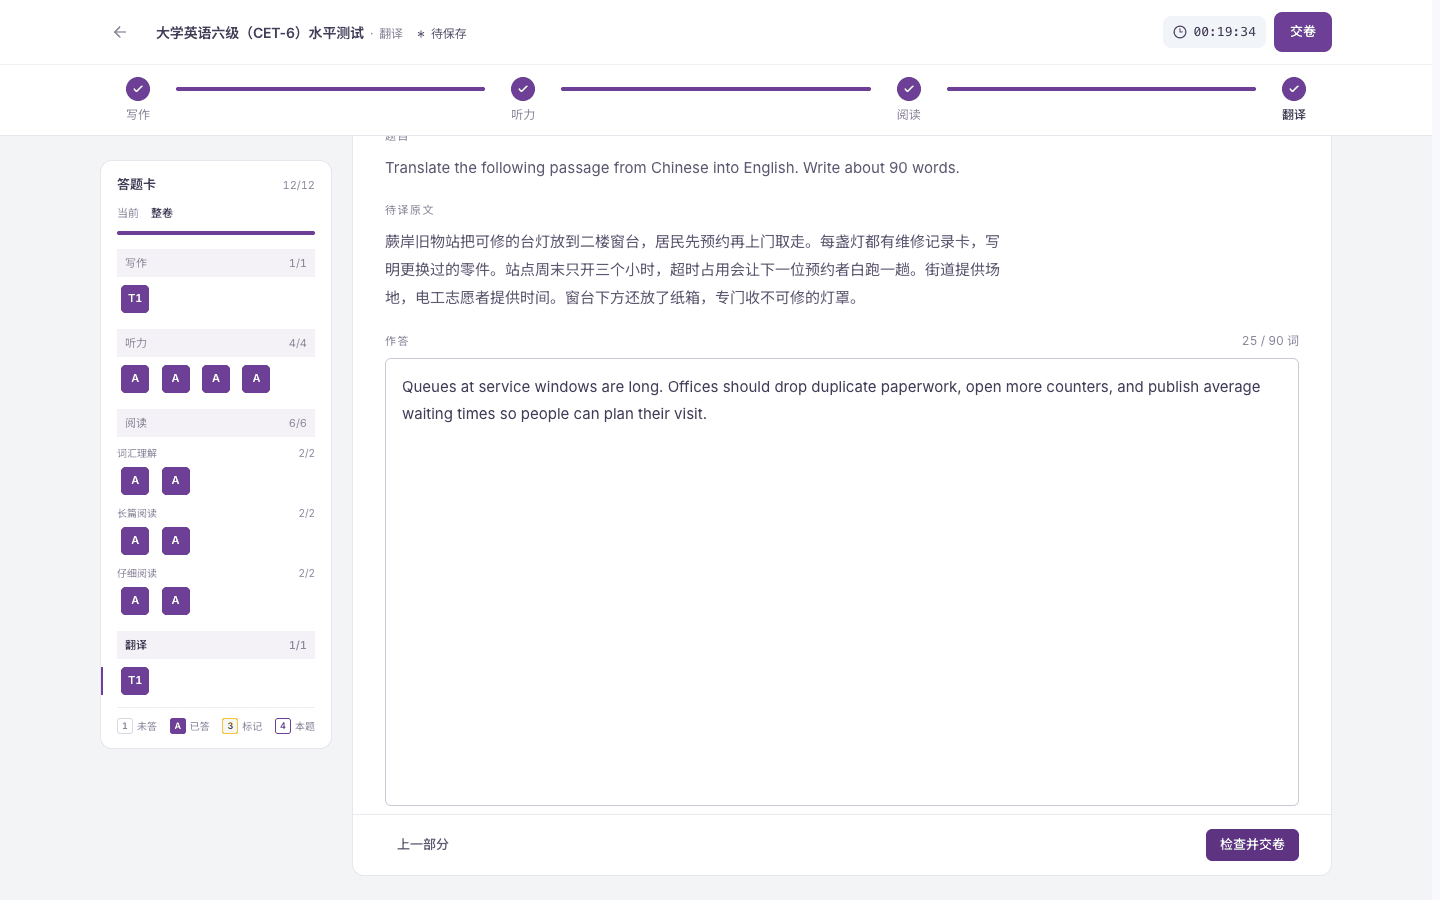Image resolution: width=1440 pixels, height=900 pixels.
Task: Click the exam title 大学英语六级（CET-6）水平测试
Action: 260,33
